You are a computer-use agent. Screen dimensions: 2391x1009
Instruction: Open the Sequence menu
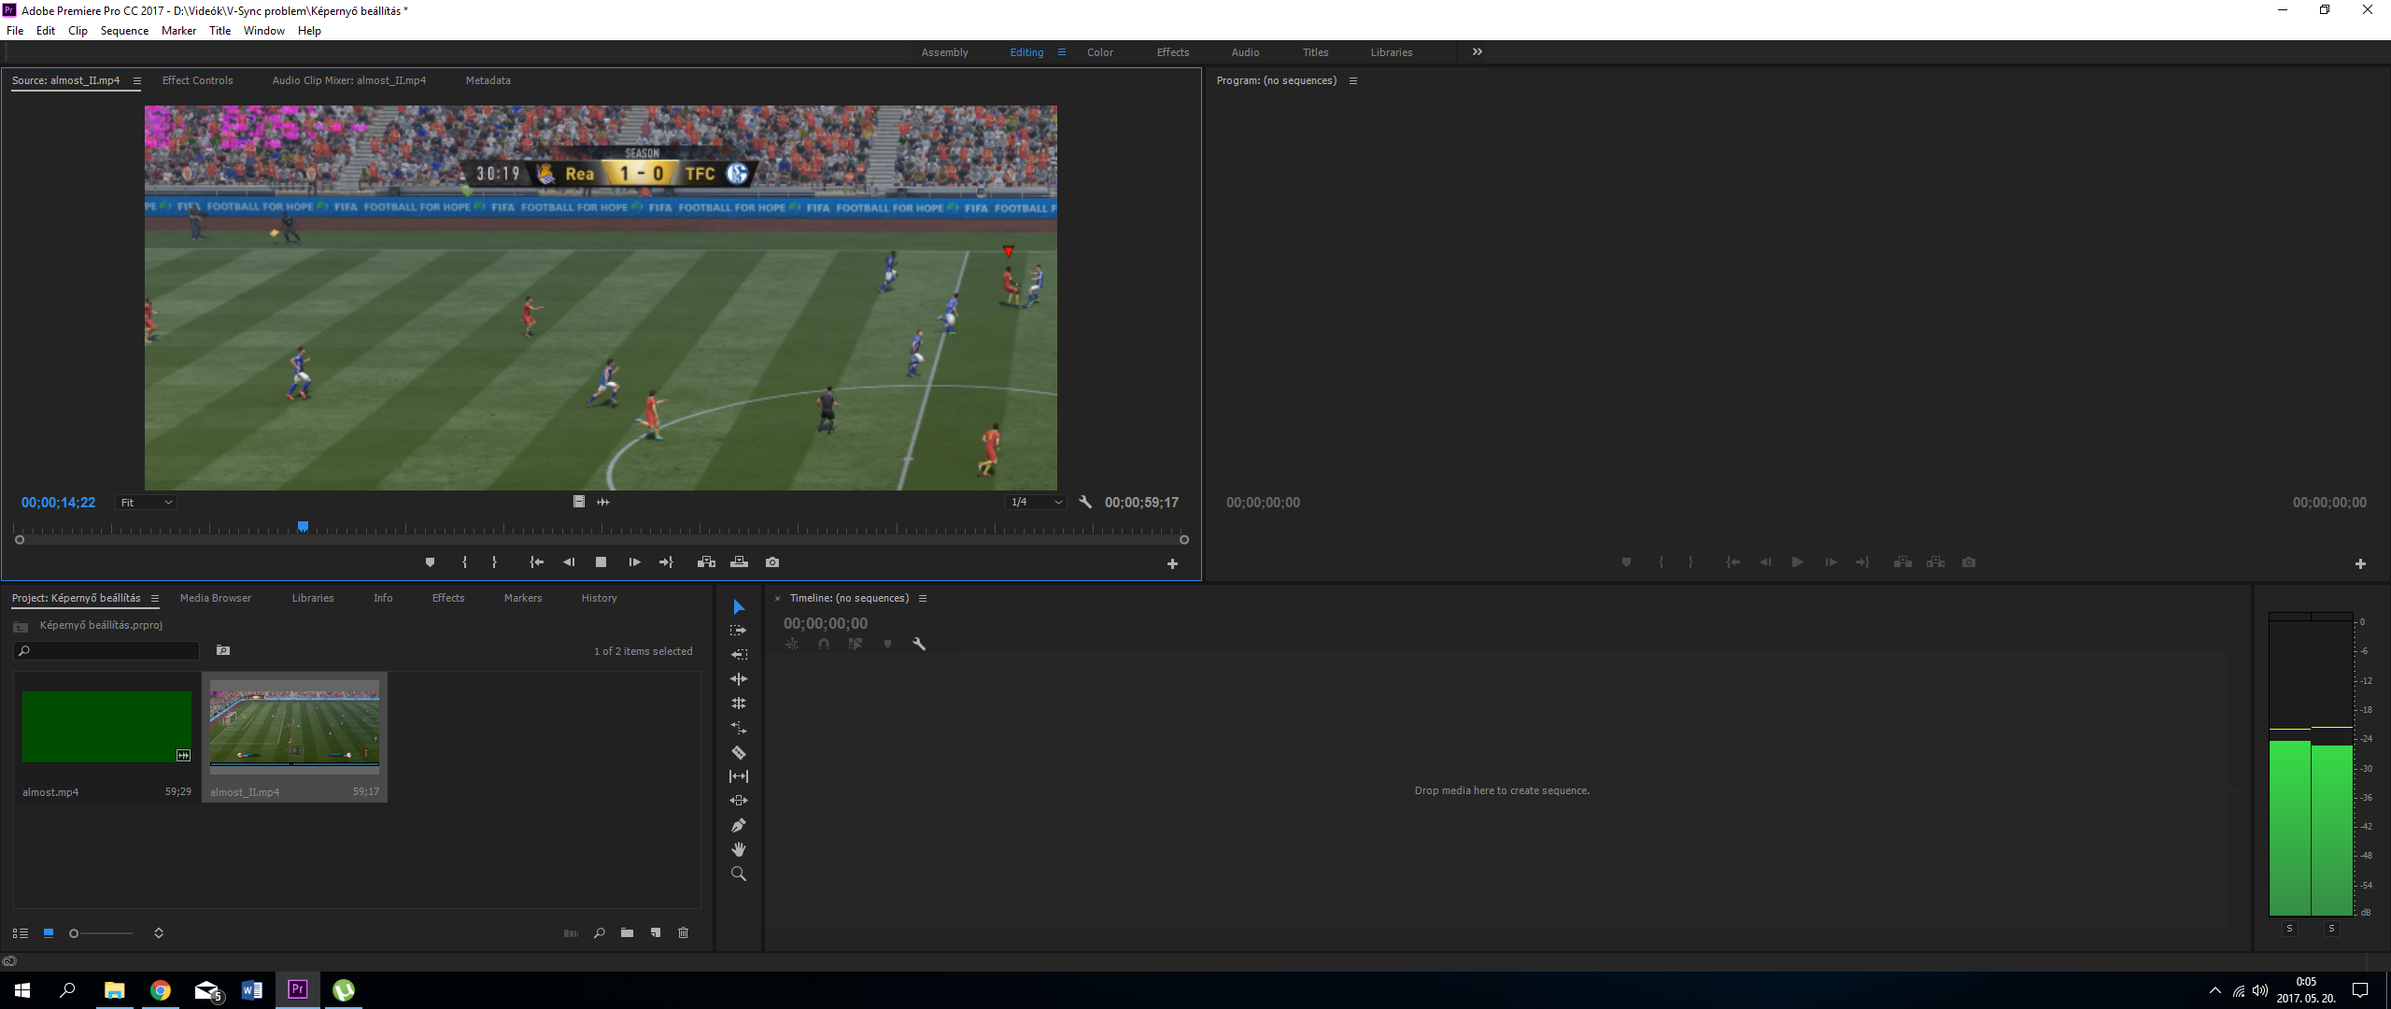(124, 31)
